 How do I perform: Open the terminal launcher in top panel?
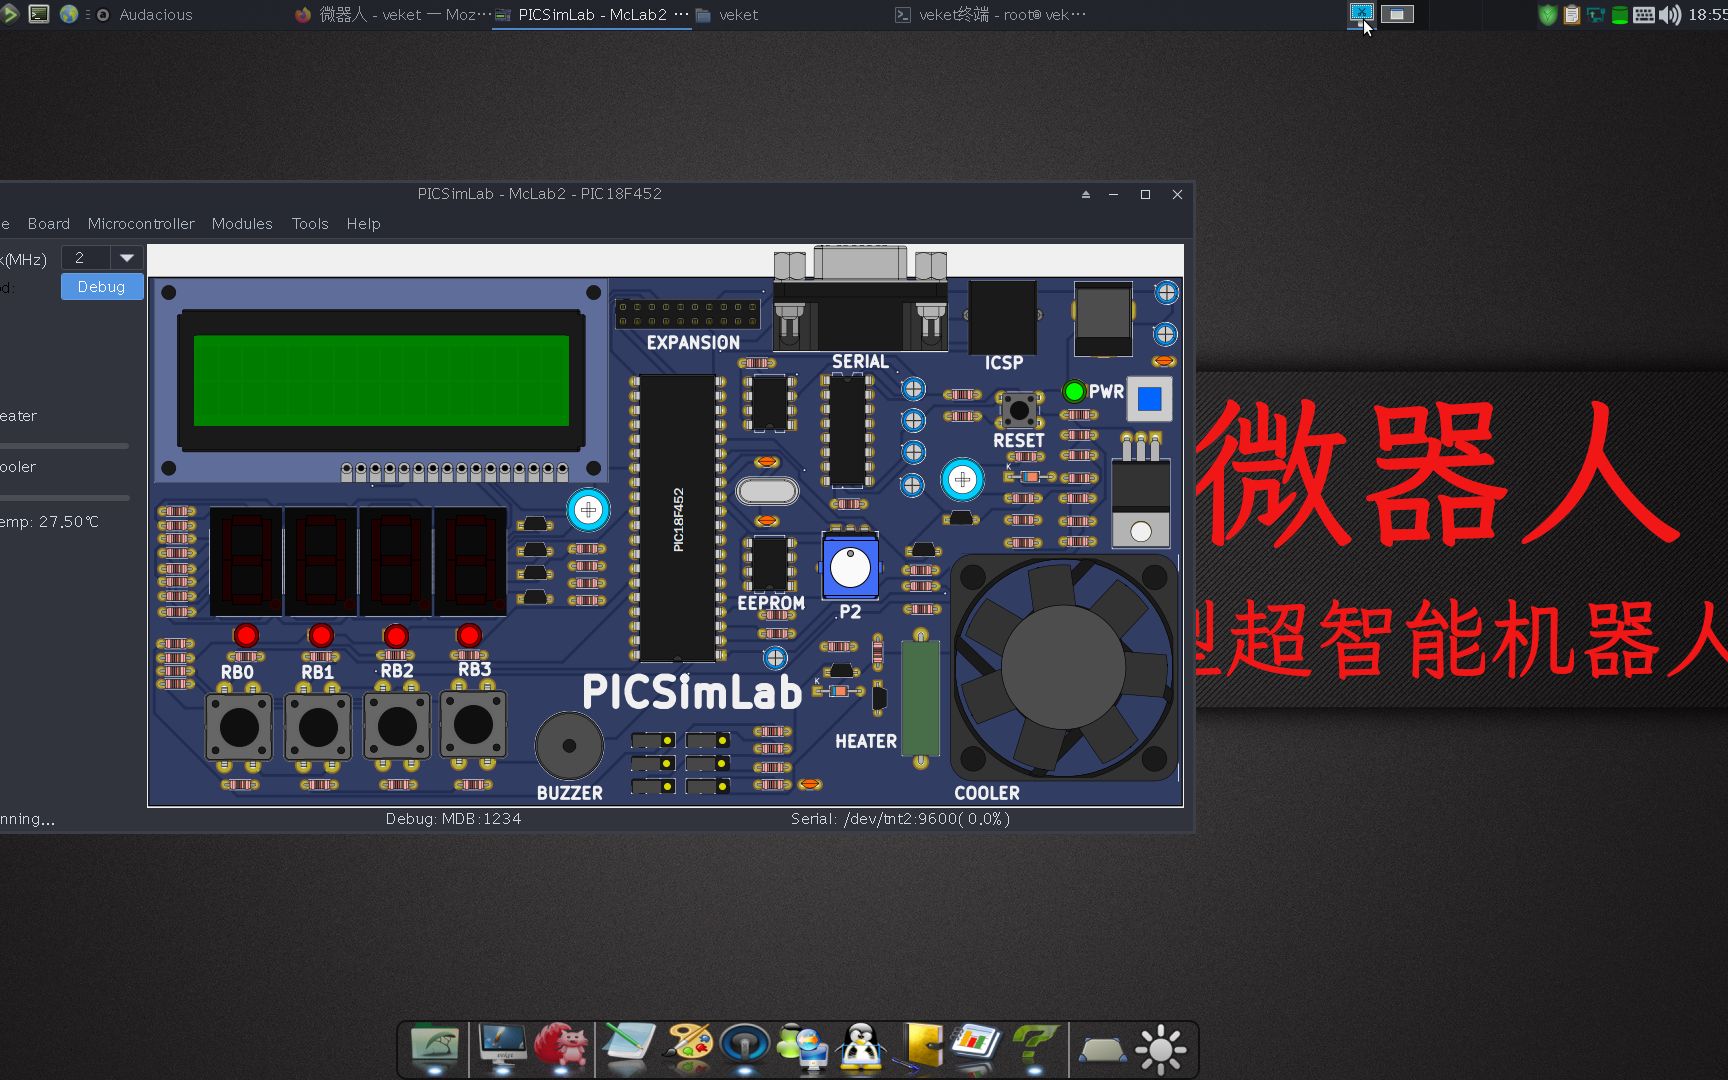[39, 14]
